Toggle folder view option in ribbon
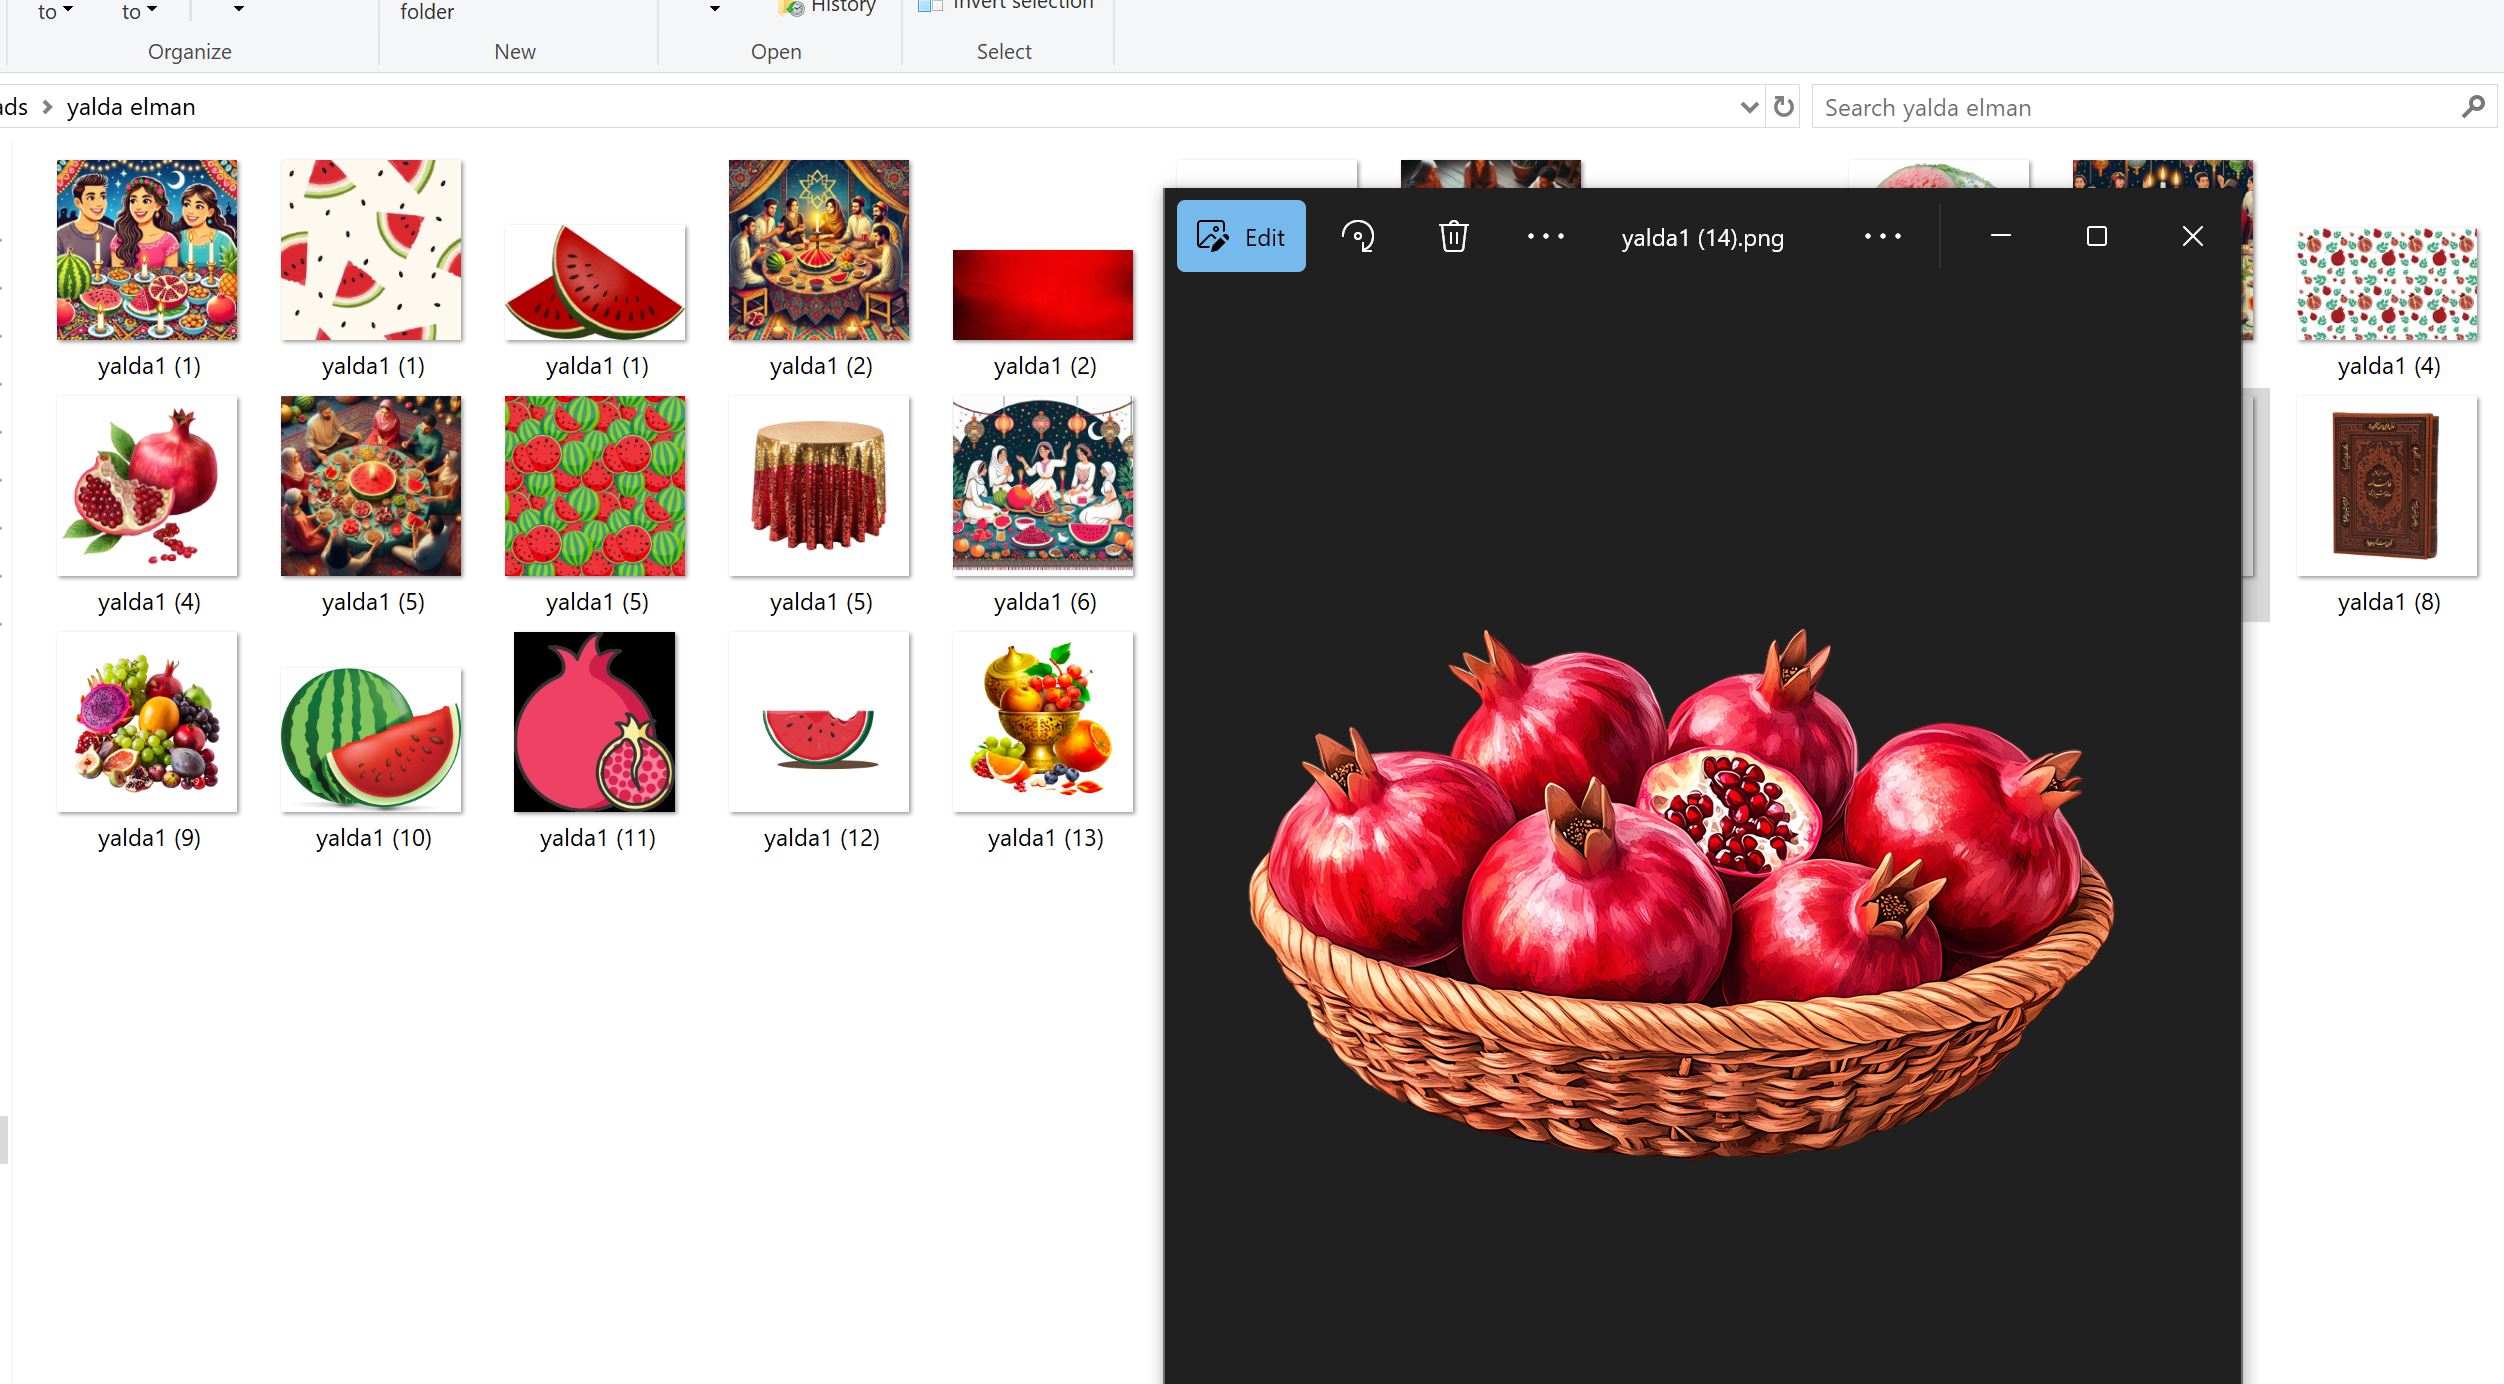Image resolution: width=2504 pixels, height=1384 pixels. click(426, 10)
